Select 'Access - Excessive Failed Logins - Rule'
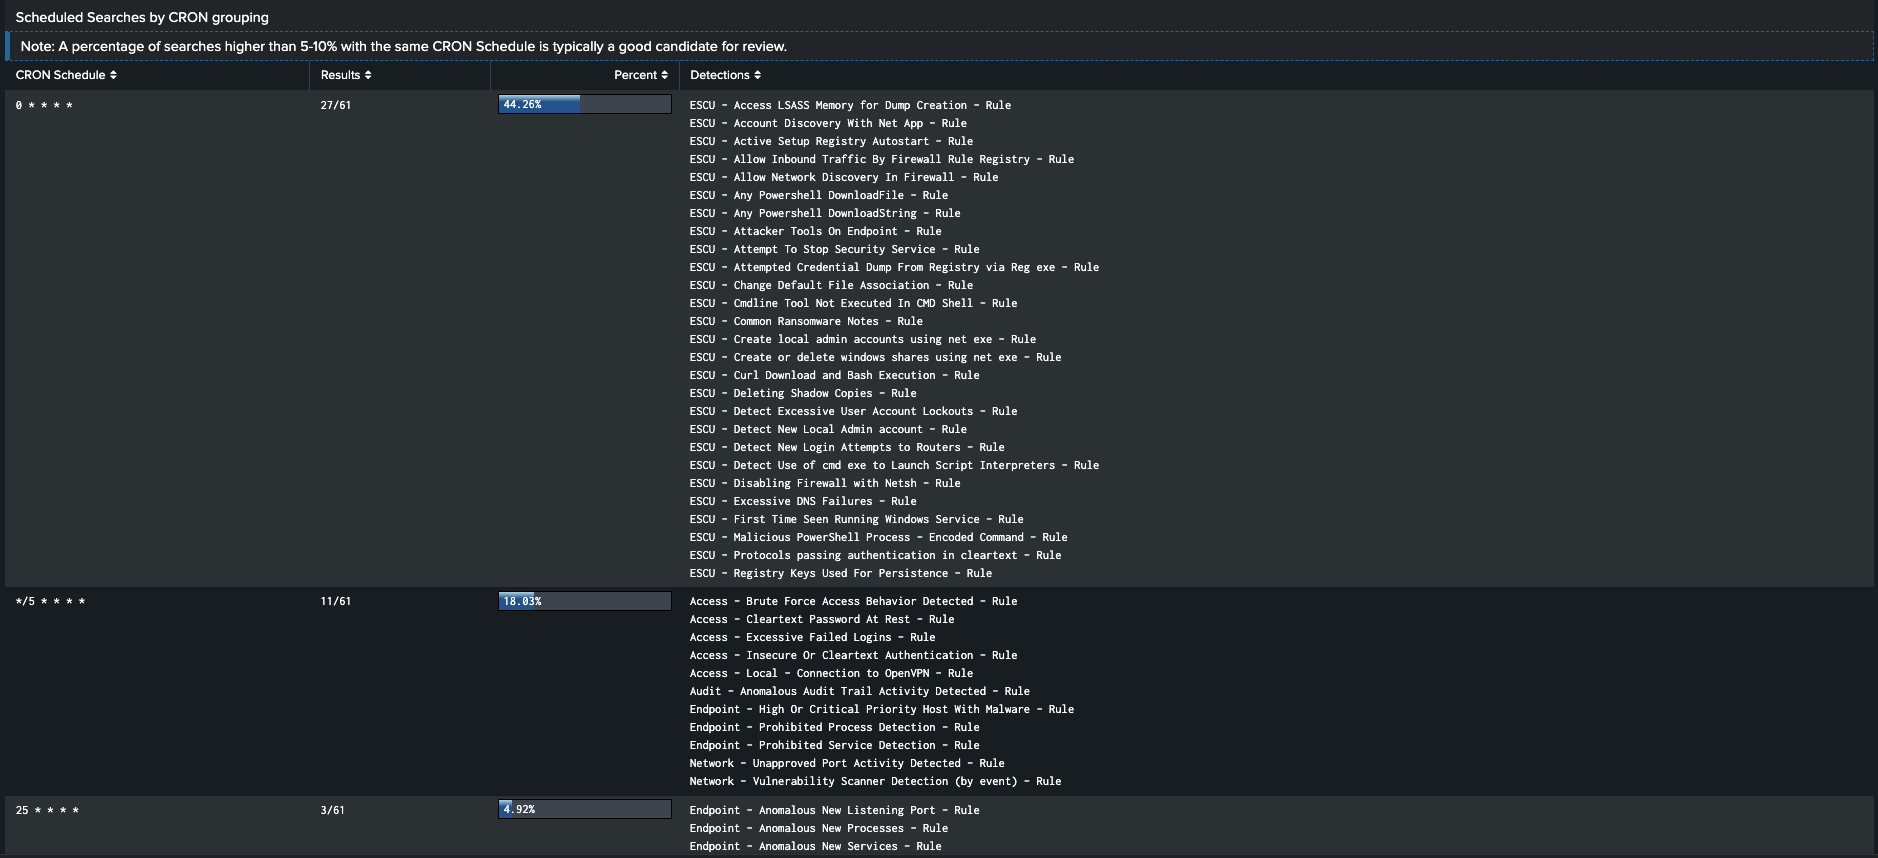This screenshot has width=1878, height=858. point(812,637)
